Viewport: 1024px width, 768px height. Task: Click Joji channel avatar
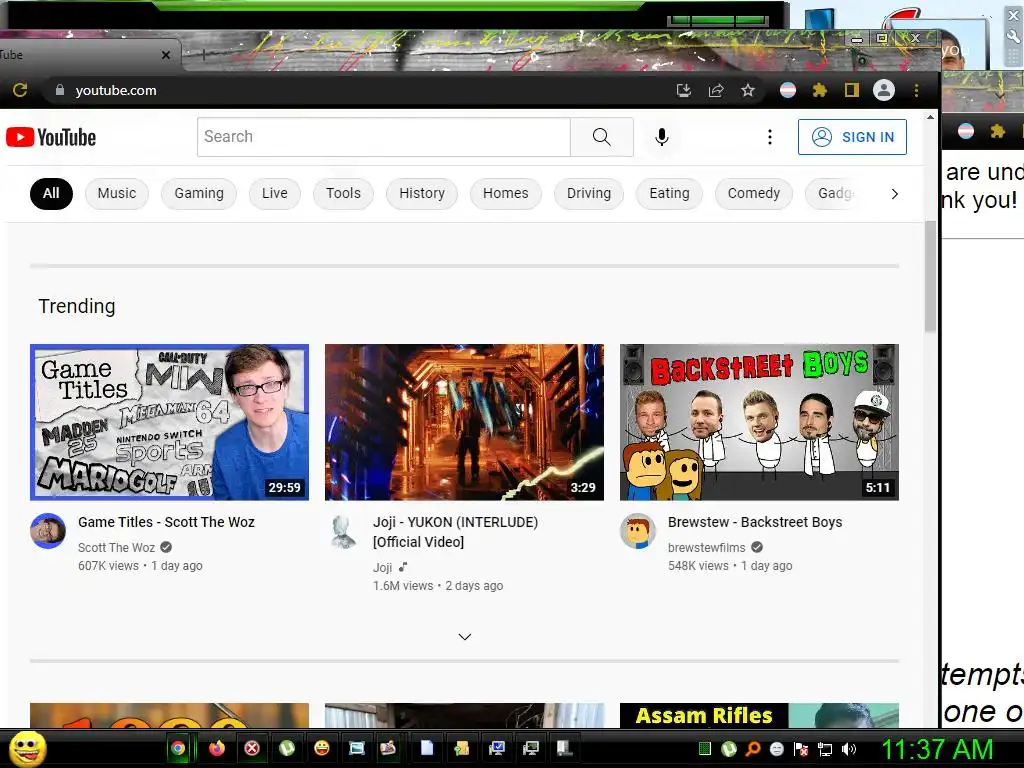(343, 531)
